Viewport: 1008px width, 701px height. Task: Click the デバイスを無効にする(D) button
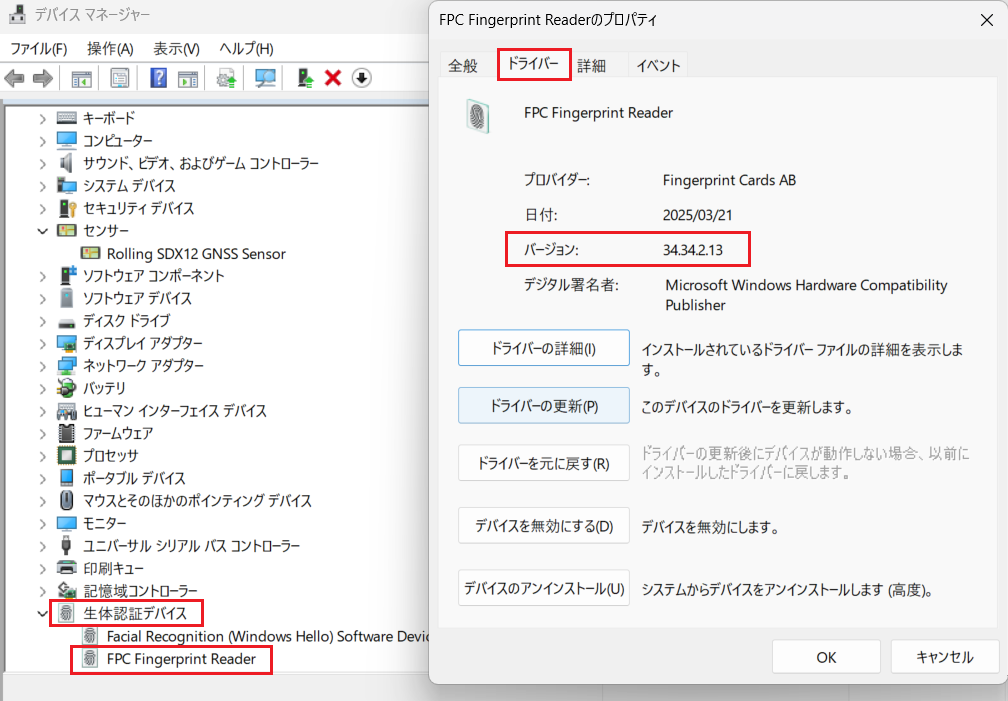[544, 526]
